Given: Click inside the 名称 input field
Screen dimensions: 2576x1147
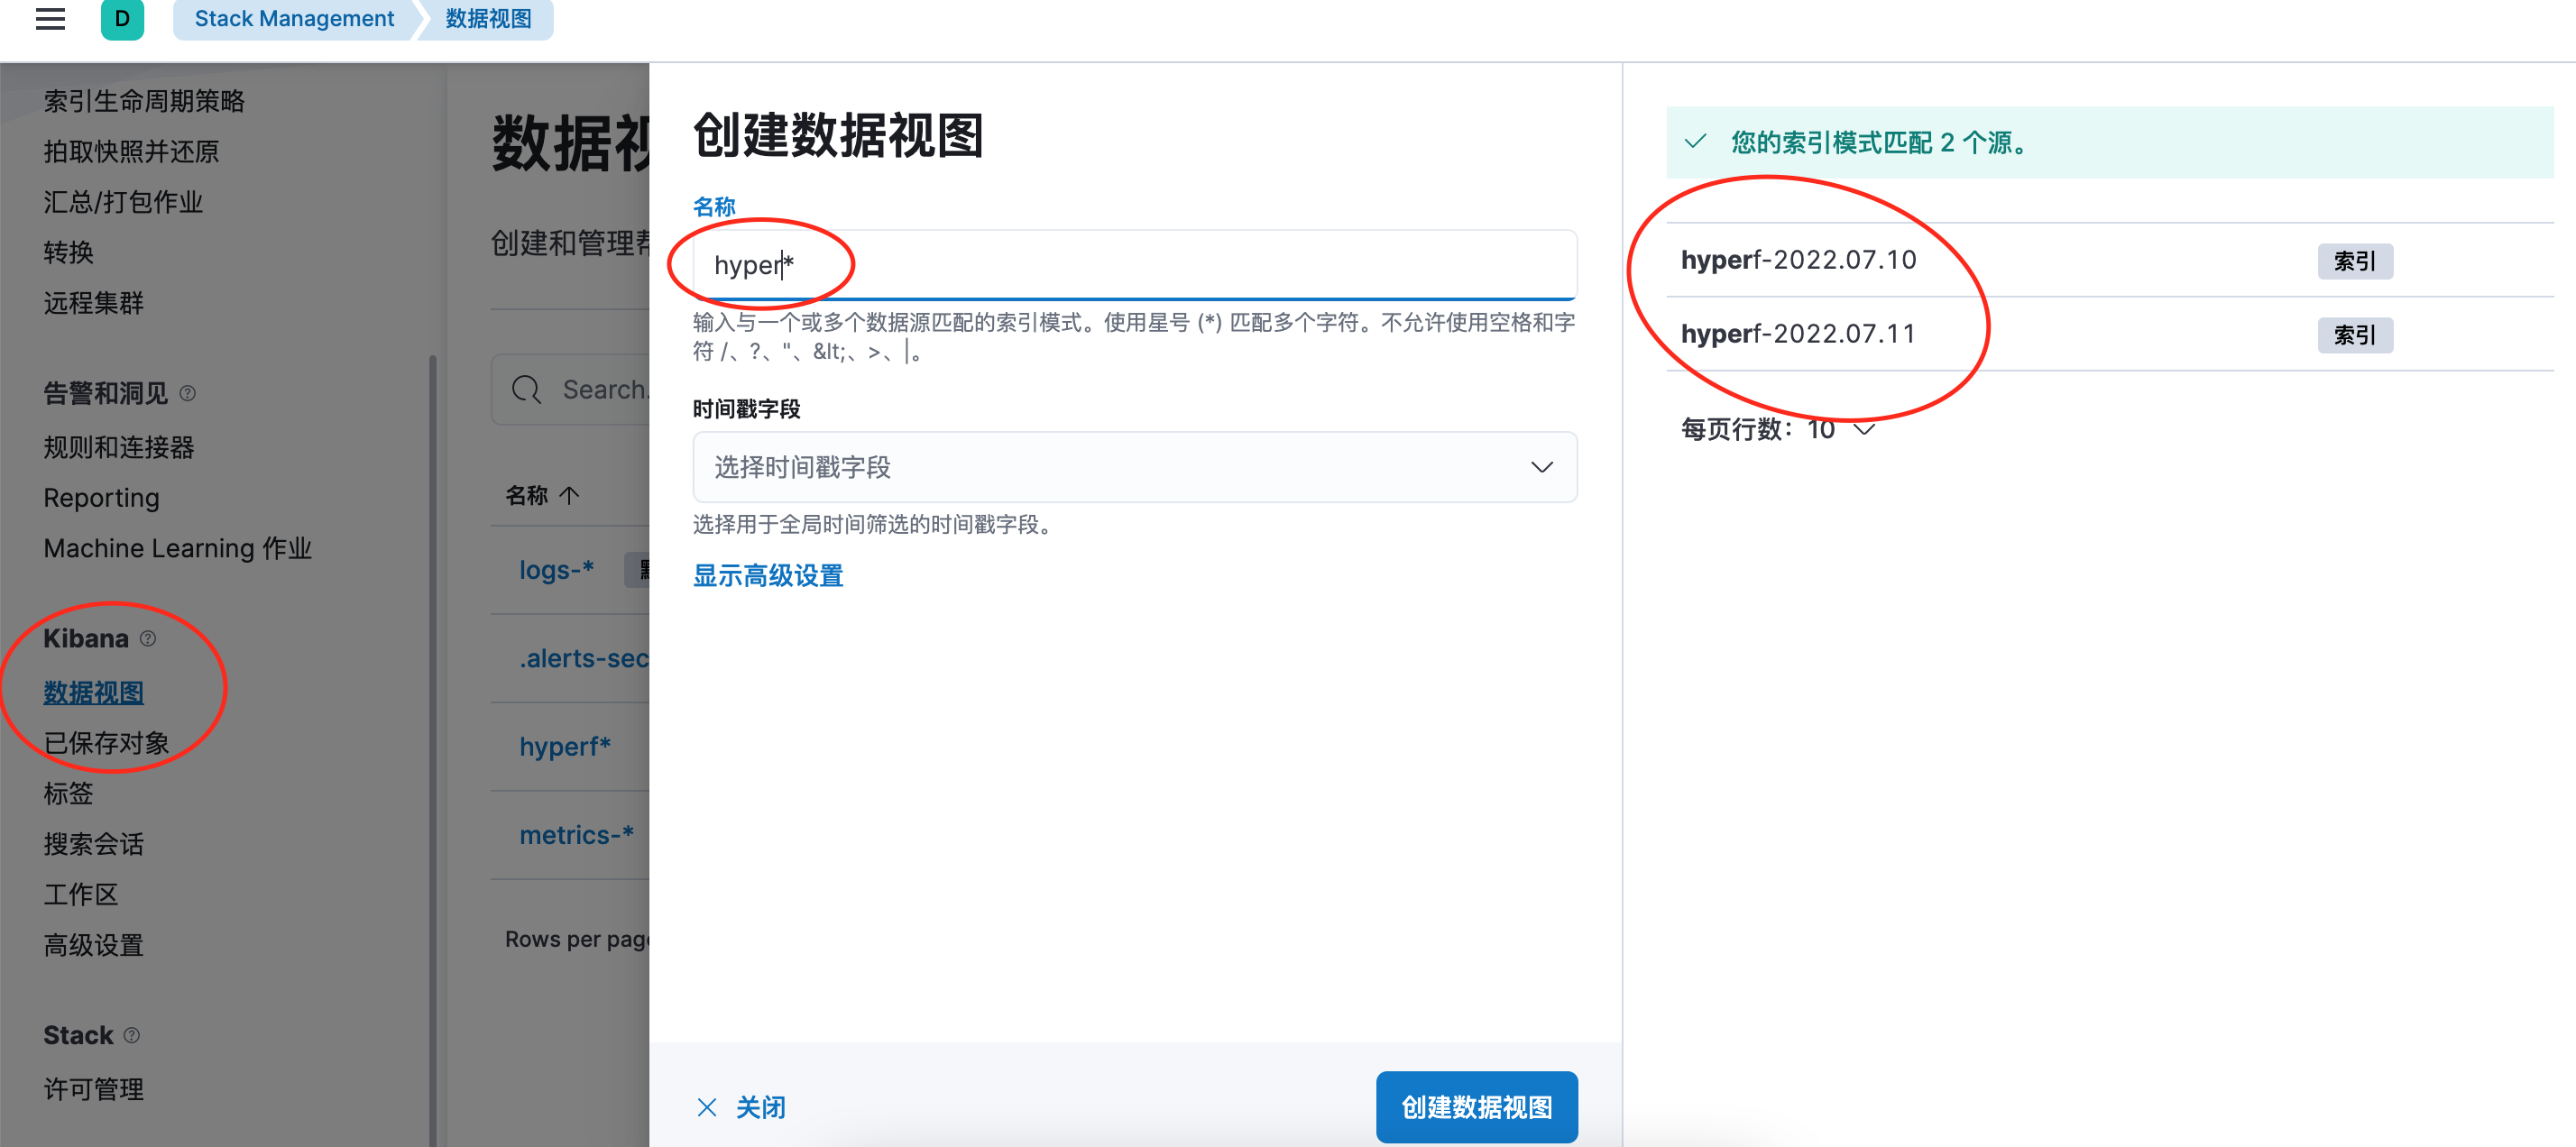Looking at the screenshot, I should pyautogui.click(x=1135, y=264).
